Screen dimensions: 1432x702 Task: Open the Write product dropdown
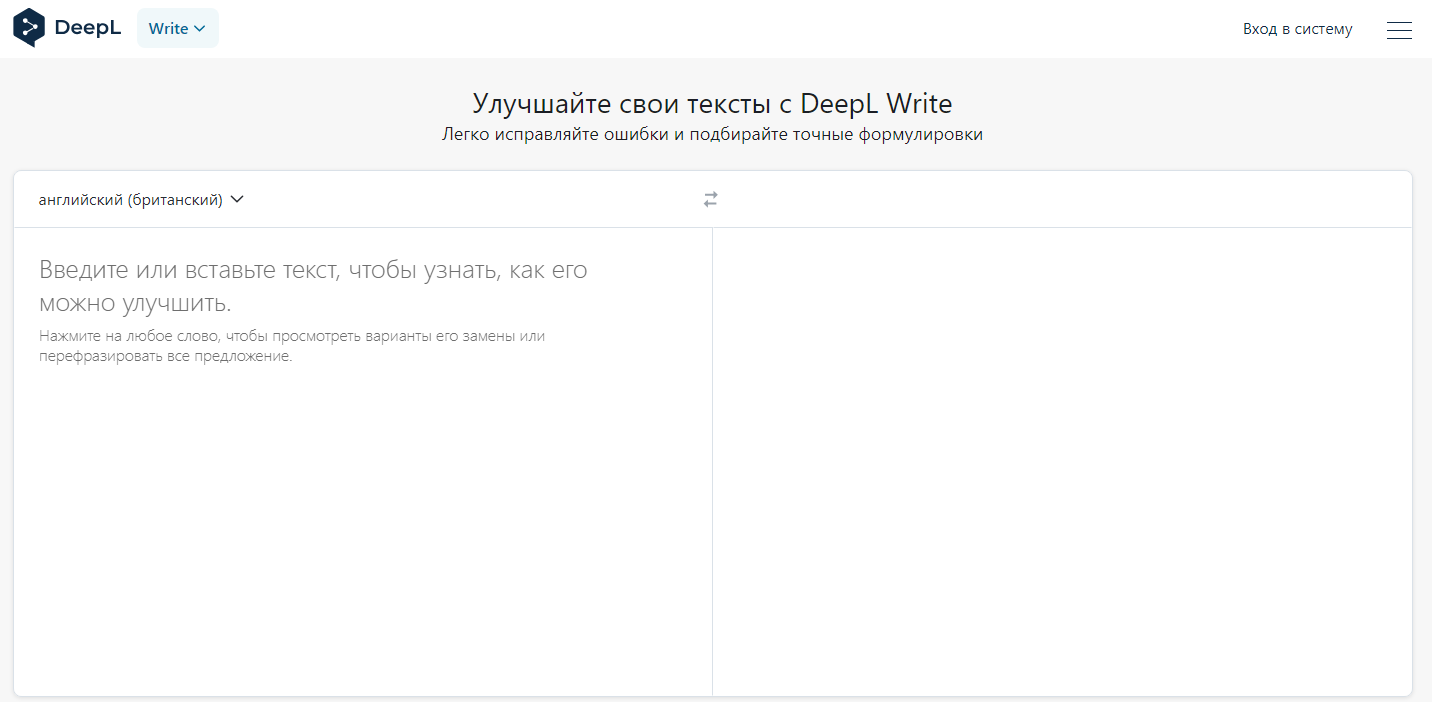click(177, 28)
